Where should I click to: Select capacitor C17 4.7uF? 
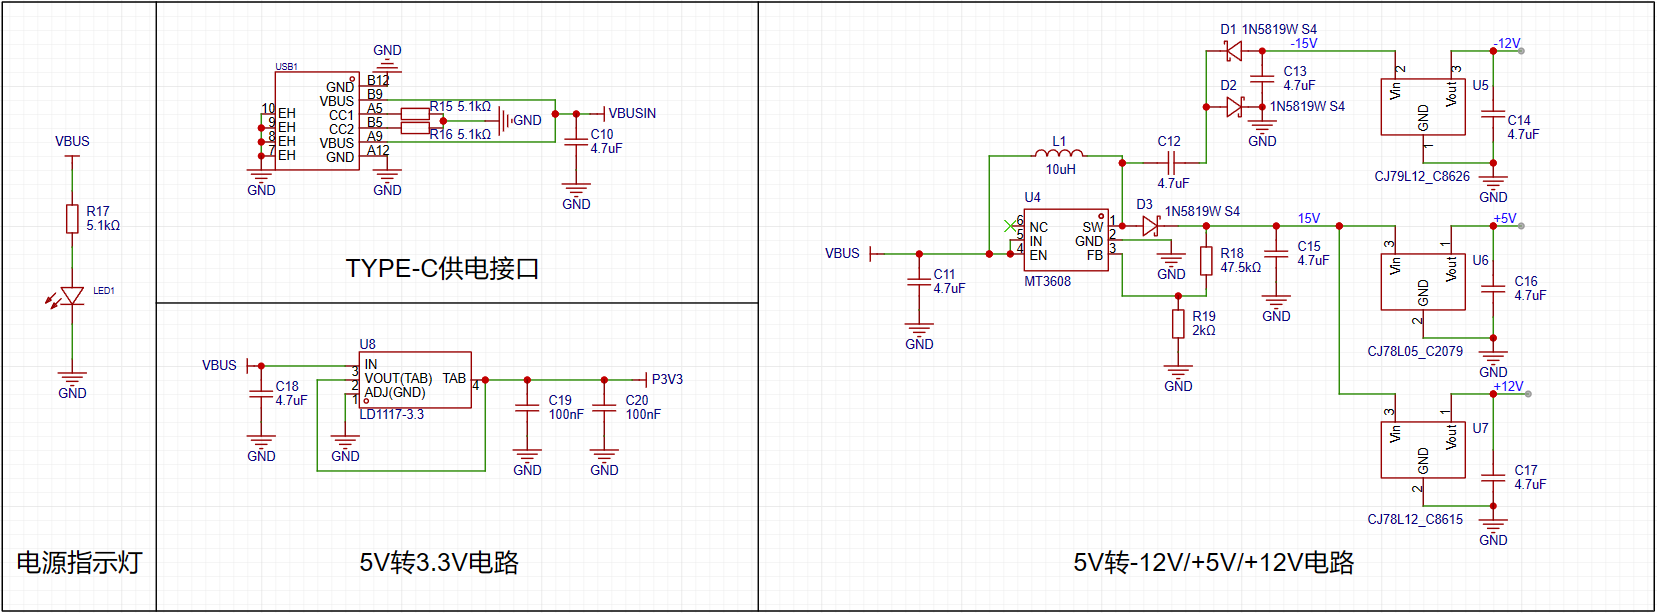[x=1493, y=477]
